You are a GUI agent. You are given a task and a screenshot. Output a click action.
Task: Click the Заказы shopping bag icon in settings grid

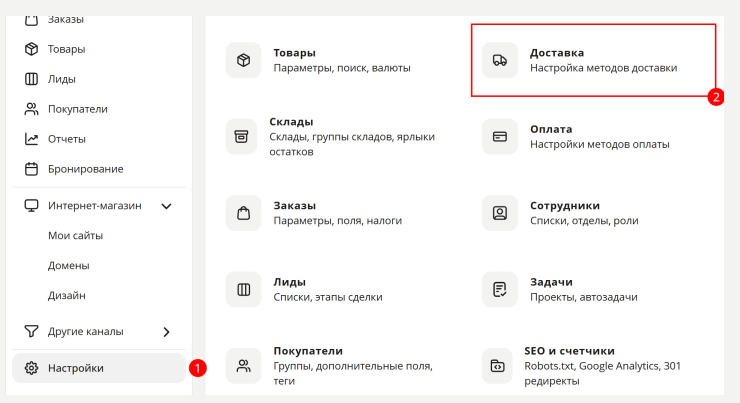(244, 213)
